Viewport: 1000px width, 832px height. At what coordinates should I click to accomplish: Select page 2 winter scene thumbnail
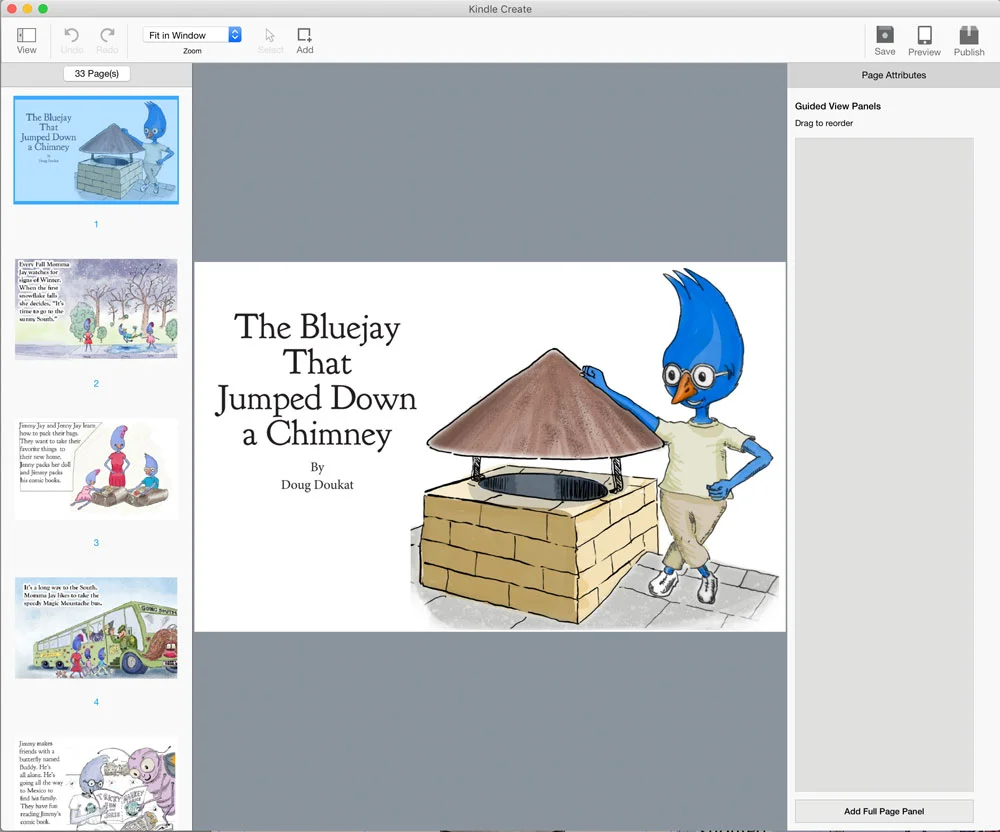point(96,309)
